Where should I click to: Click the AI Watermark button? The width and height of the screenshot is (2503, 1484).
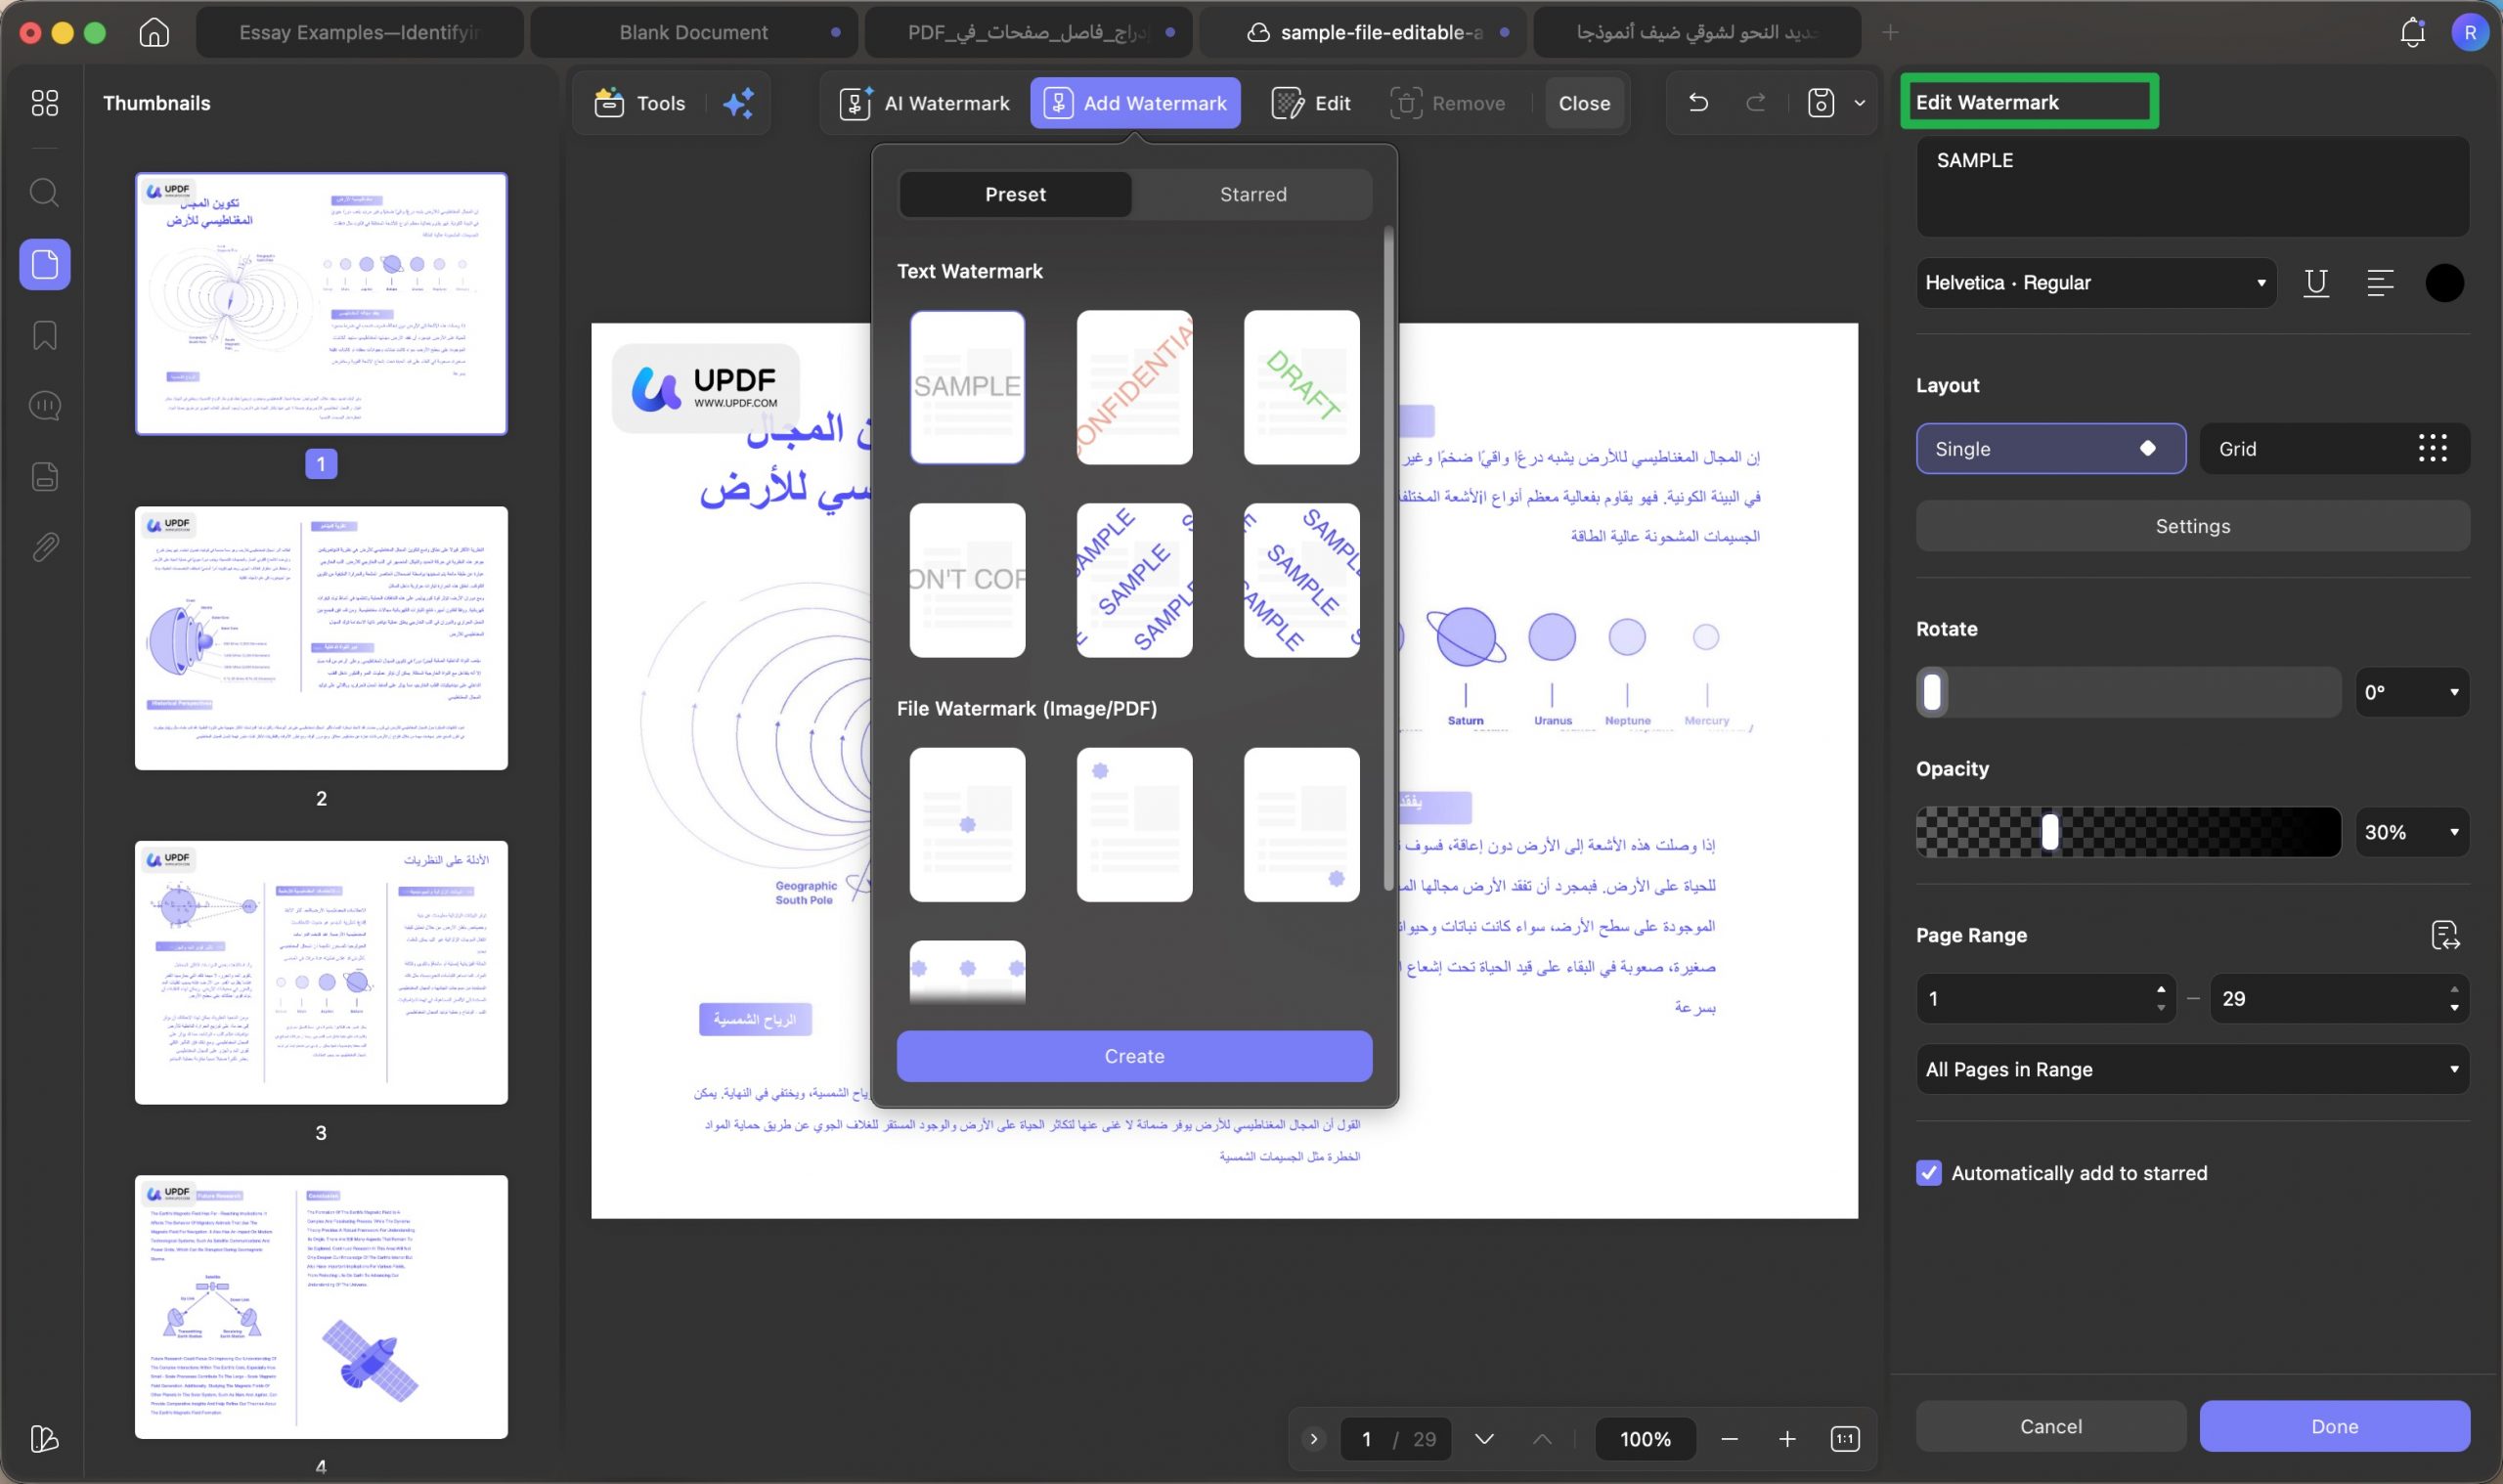(x=925, y=103)
